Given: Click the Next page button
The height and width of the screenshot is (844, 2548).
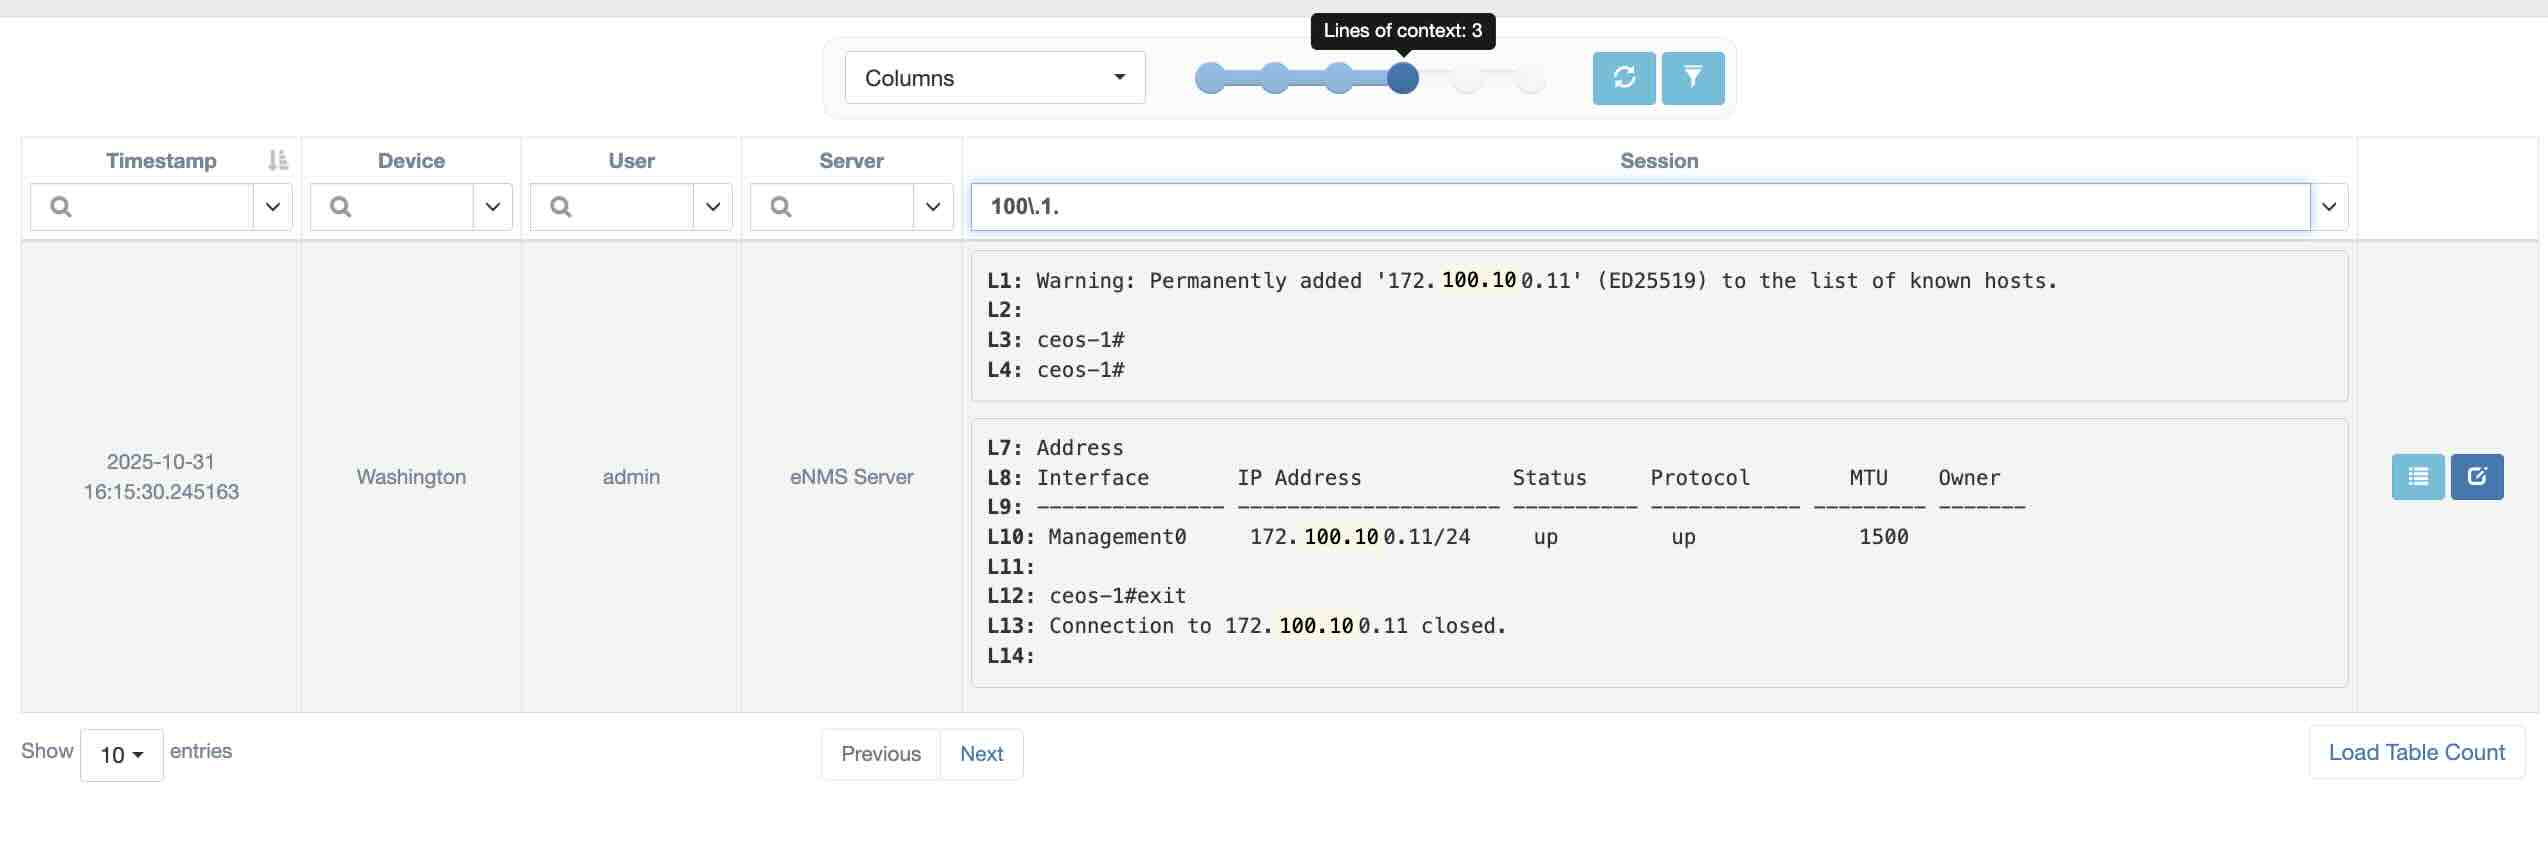Looking at the screenshot, I should pos(982,754).
